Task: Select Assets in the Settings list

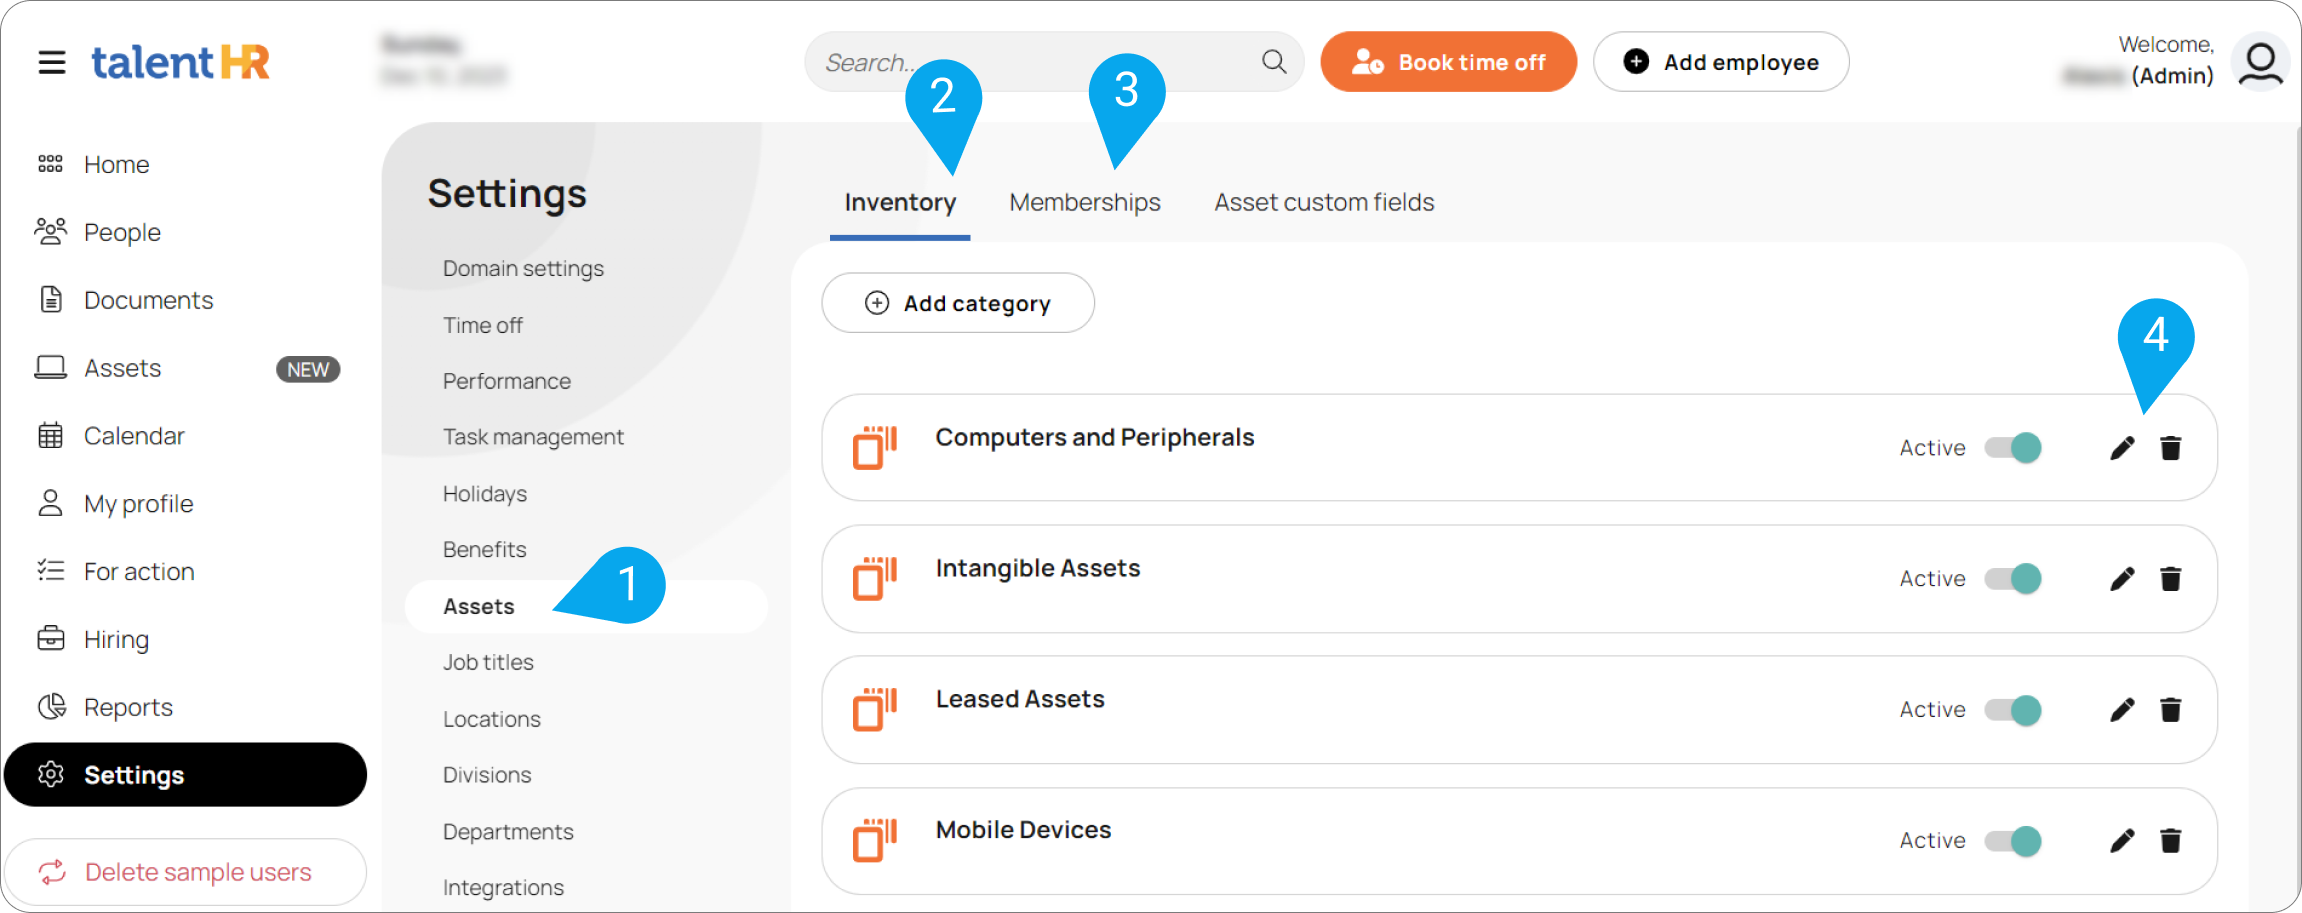Action: (x=479, y=605)
